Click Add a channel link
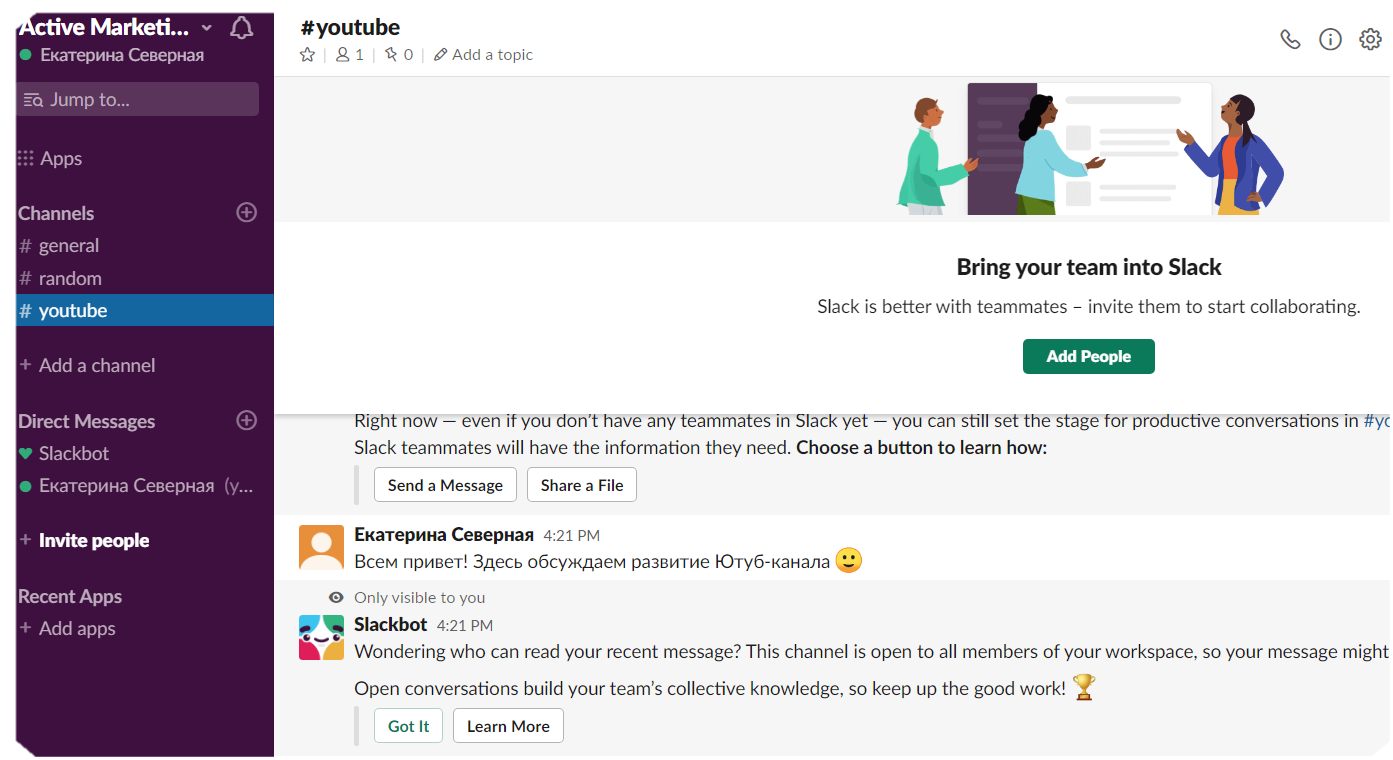 88,365
